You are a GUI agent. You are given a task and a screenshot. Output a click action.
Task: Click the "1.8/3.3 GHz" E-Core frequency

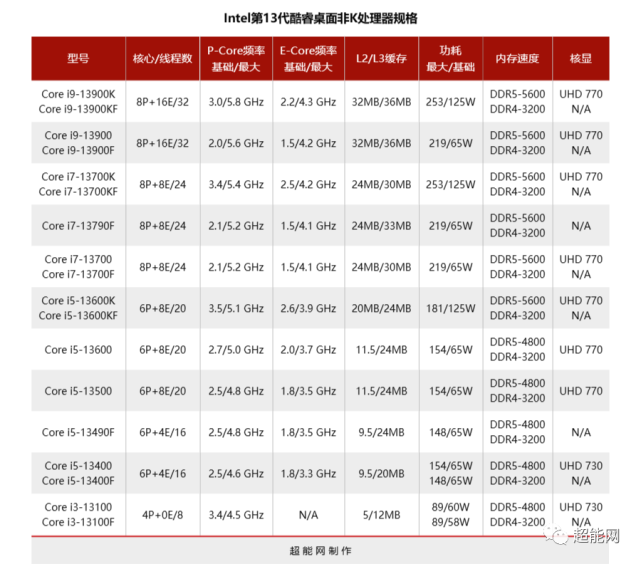(x=308, y=474)
